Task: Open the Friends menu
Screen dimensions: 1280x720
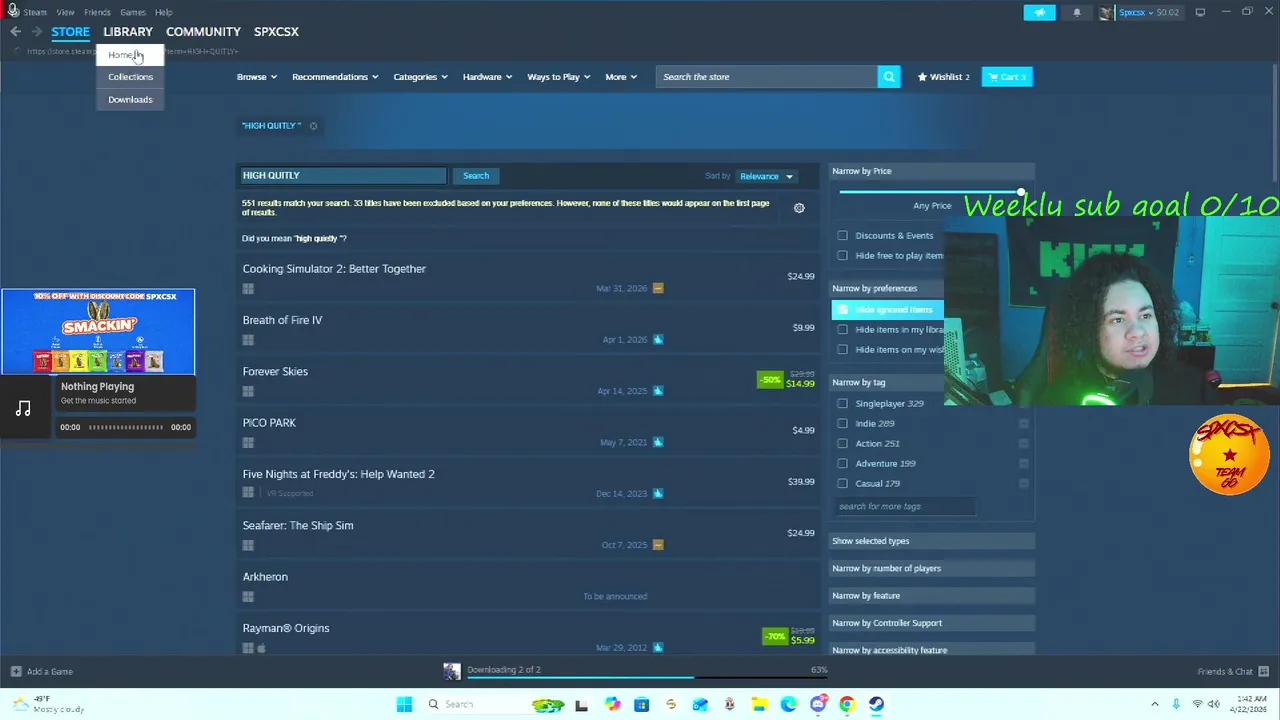Action: [97, 12]
